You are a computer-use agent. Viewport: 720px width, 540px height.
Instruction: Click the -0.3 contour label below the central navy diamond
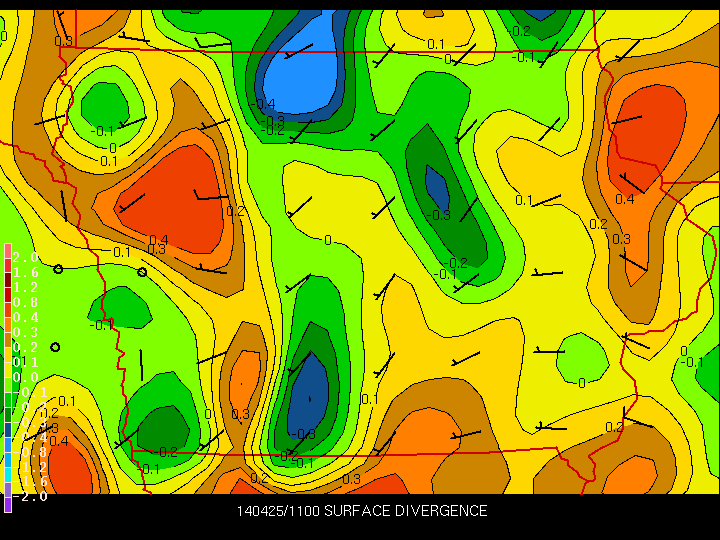coord(439,215)
